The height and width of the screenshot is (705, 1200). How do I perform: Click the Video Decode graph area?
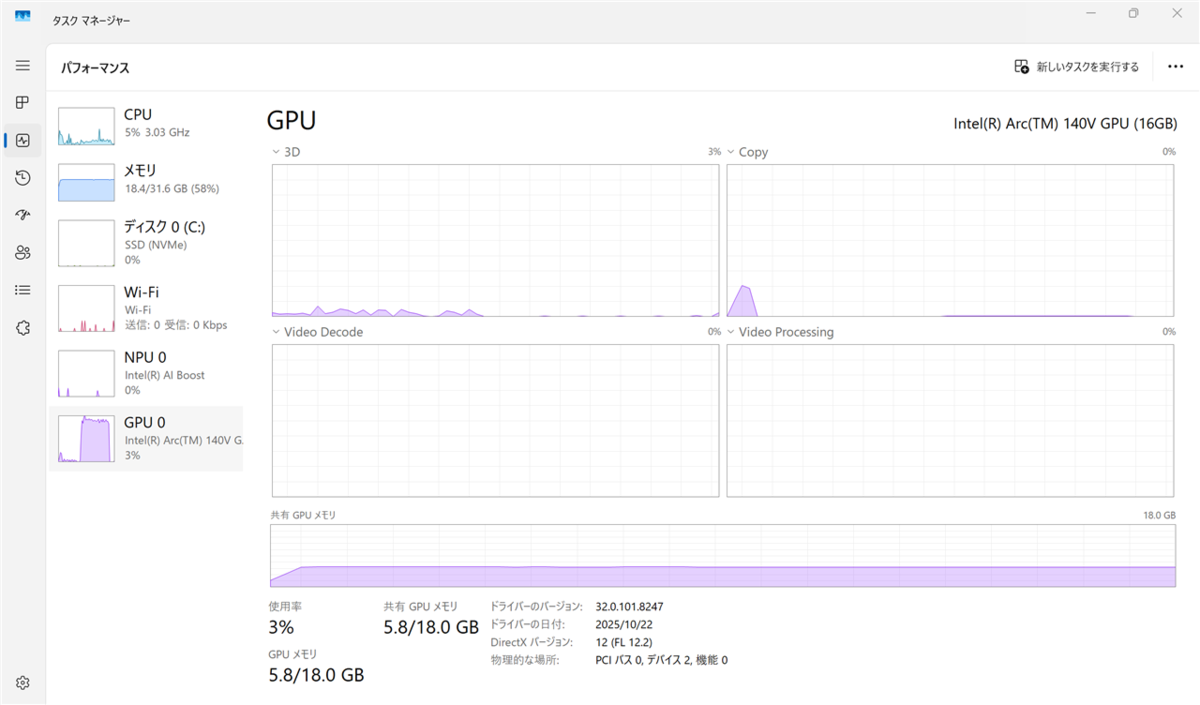click(495, 420)
